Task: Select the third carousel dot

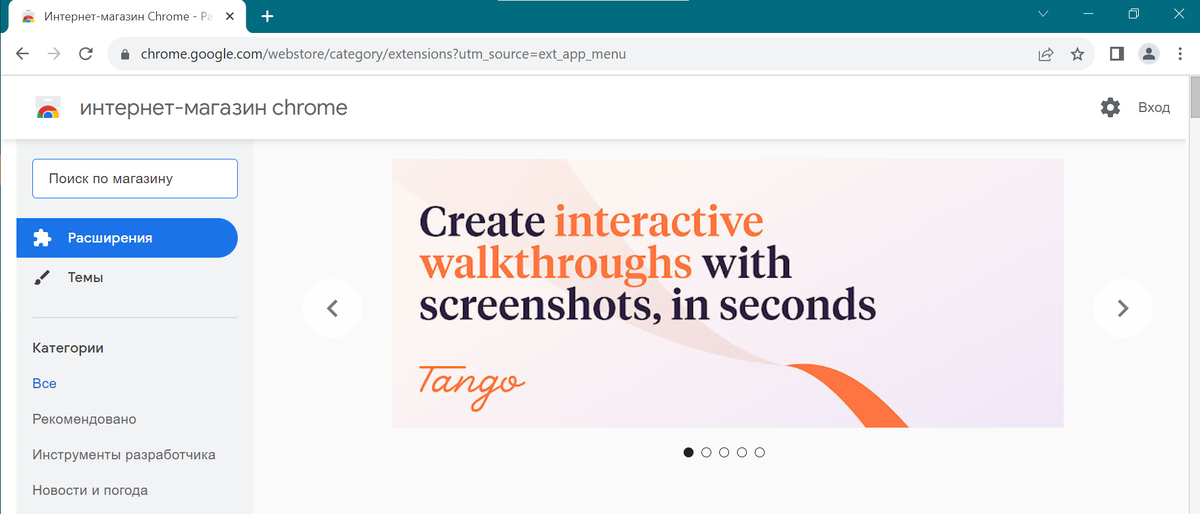Action: [724, 453]
